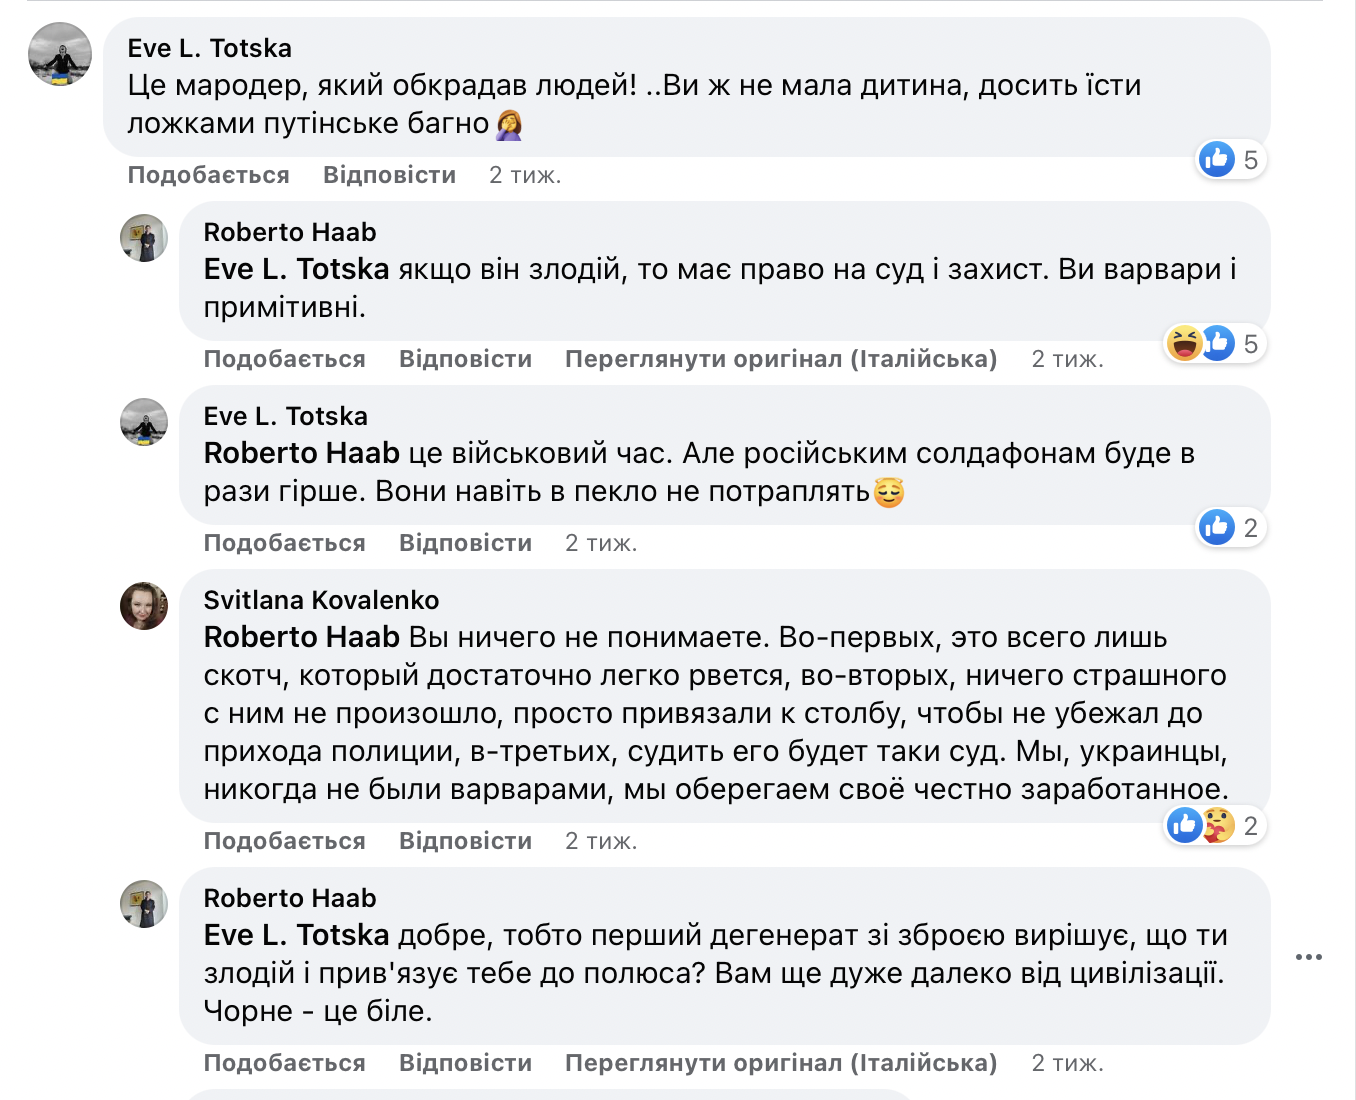Toggle like on Svitlana Kovalenko's comment
The width and height of the screenshot is (1356, 1100).
click(284, 841)
